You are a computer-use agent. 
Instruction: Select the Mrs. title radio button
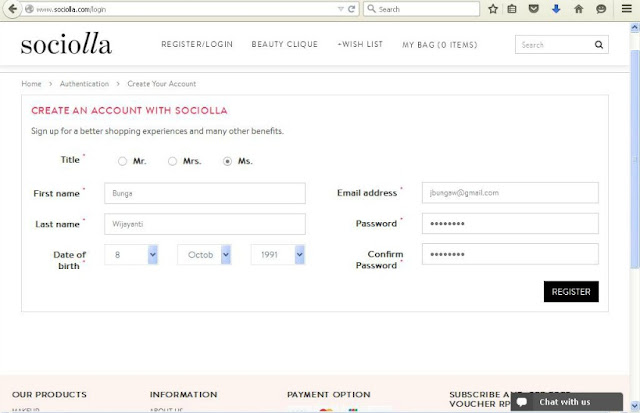click(172, 161)
